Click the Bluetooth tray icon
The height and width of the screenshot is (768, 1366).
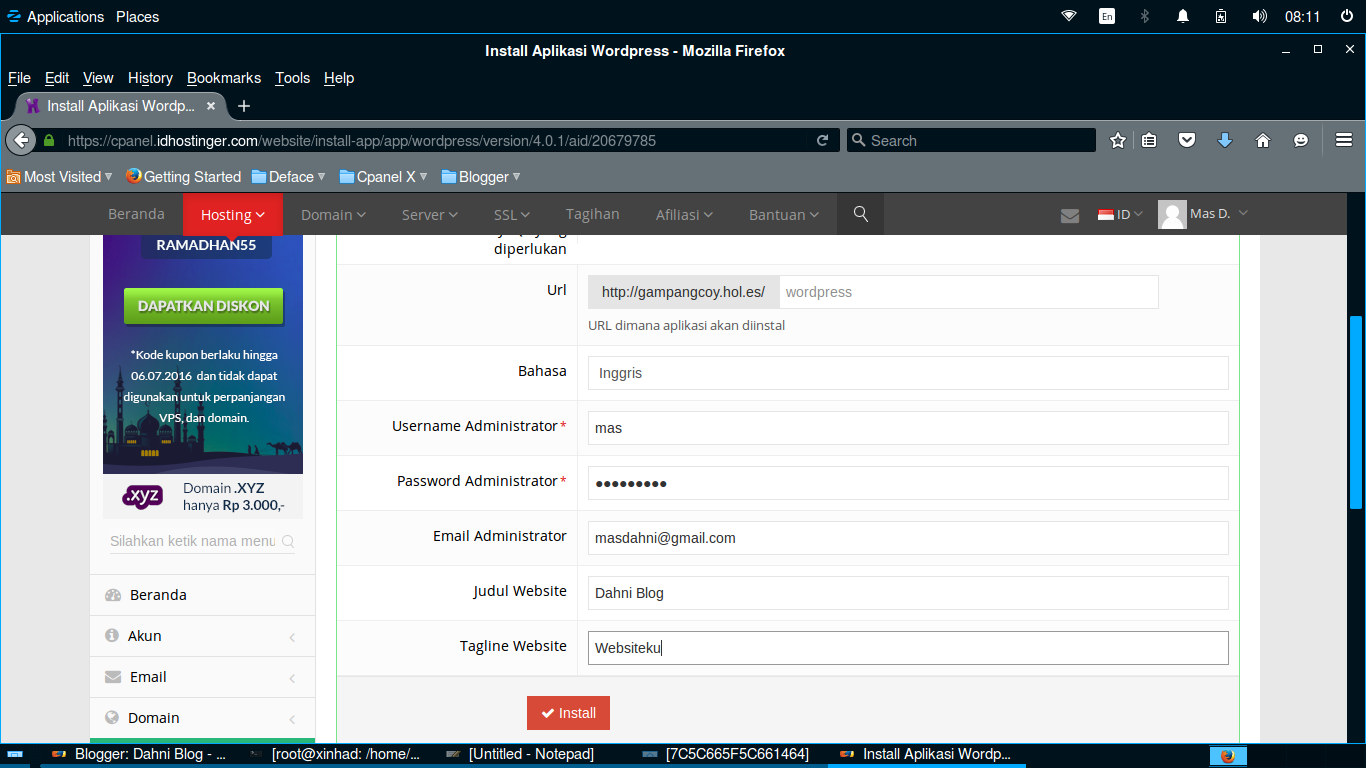pos(1146,16)
